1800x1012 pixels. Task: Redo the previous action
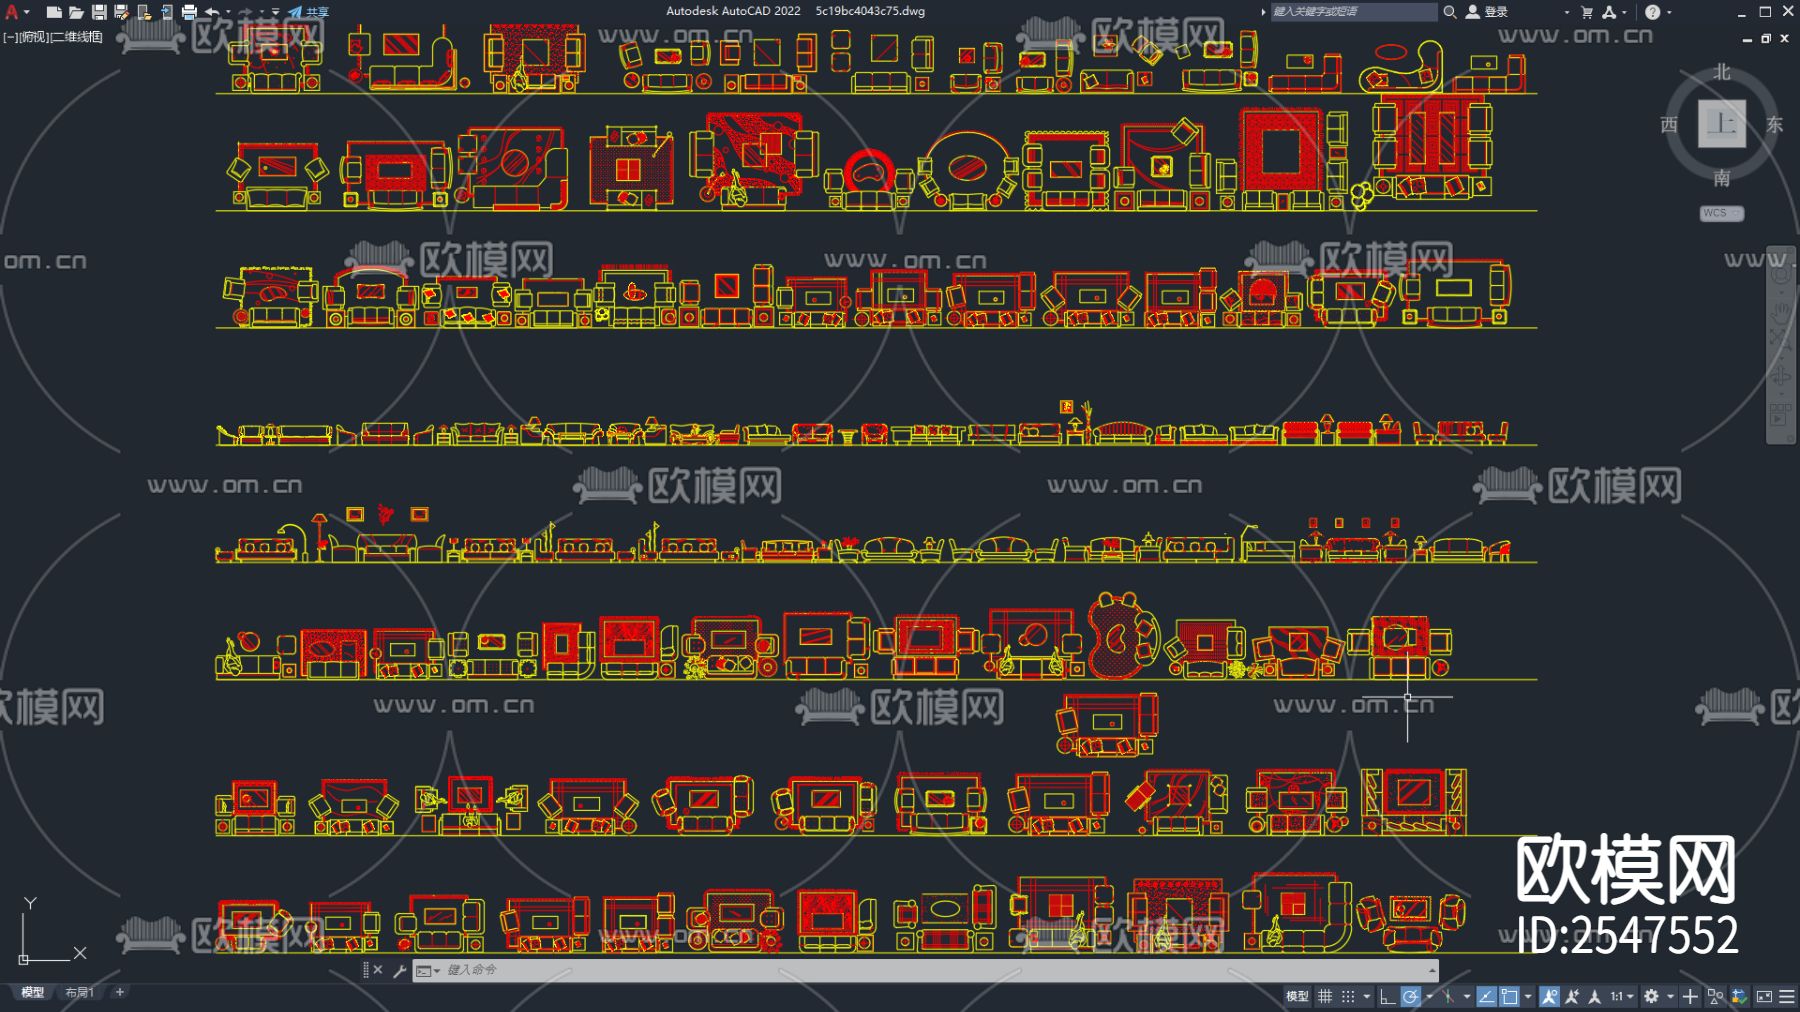(246, 12)
